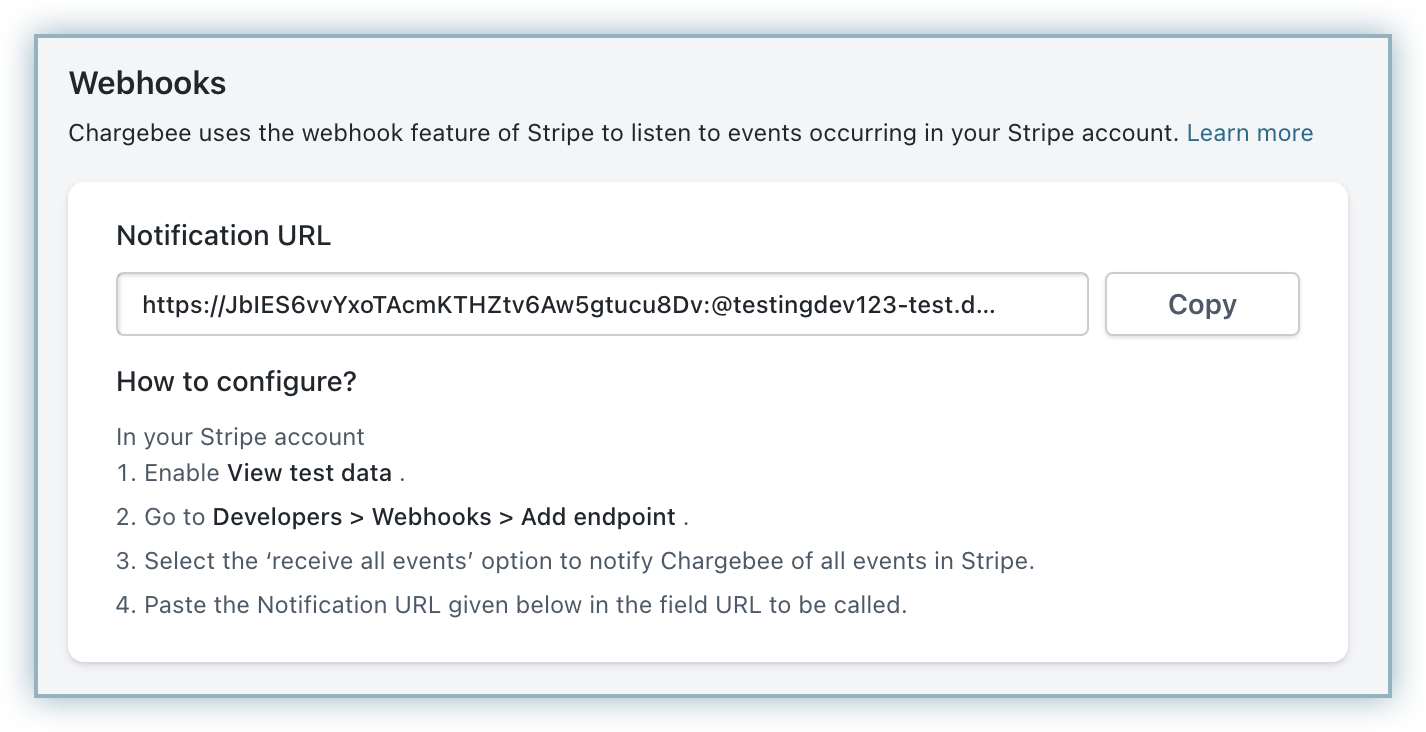Click the Notification URL label
The image size is (1426, 732).
(223, 235)
